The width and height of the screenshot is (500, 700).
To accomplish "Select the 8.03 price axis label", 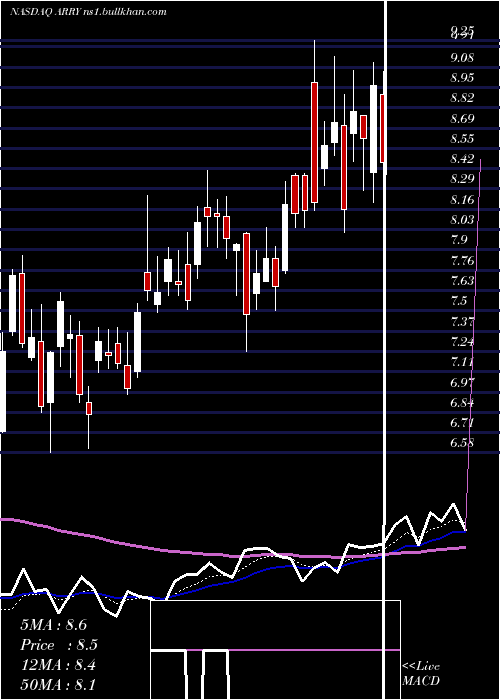I will tap(462, 220).
